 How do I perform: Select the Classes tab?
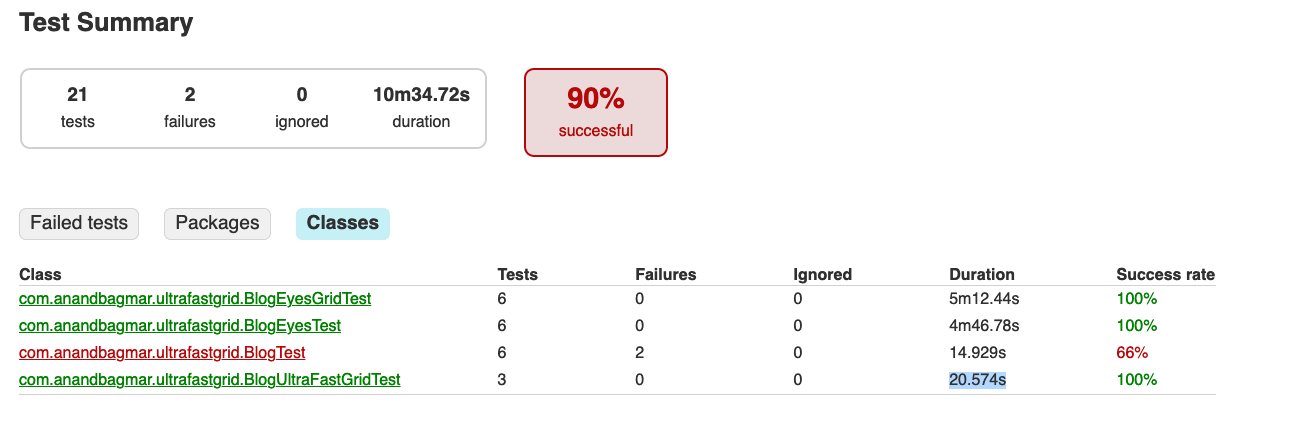tap(342, 223)
